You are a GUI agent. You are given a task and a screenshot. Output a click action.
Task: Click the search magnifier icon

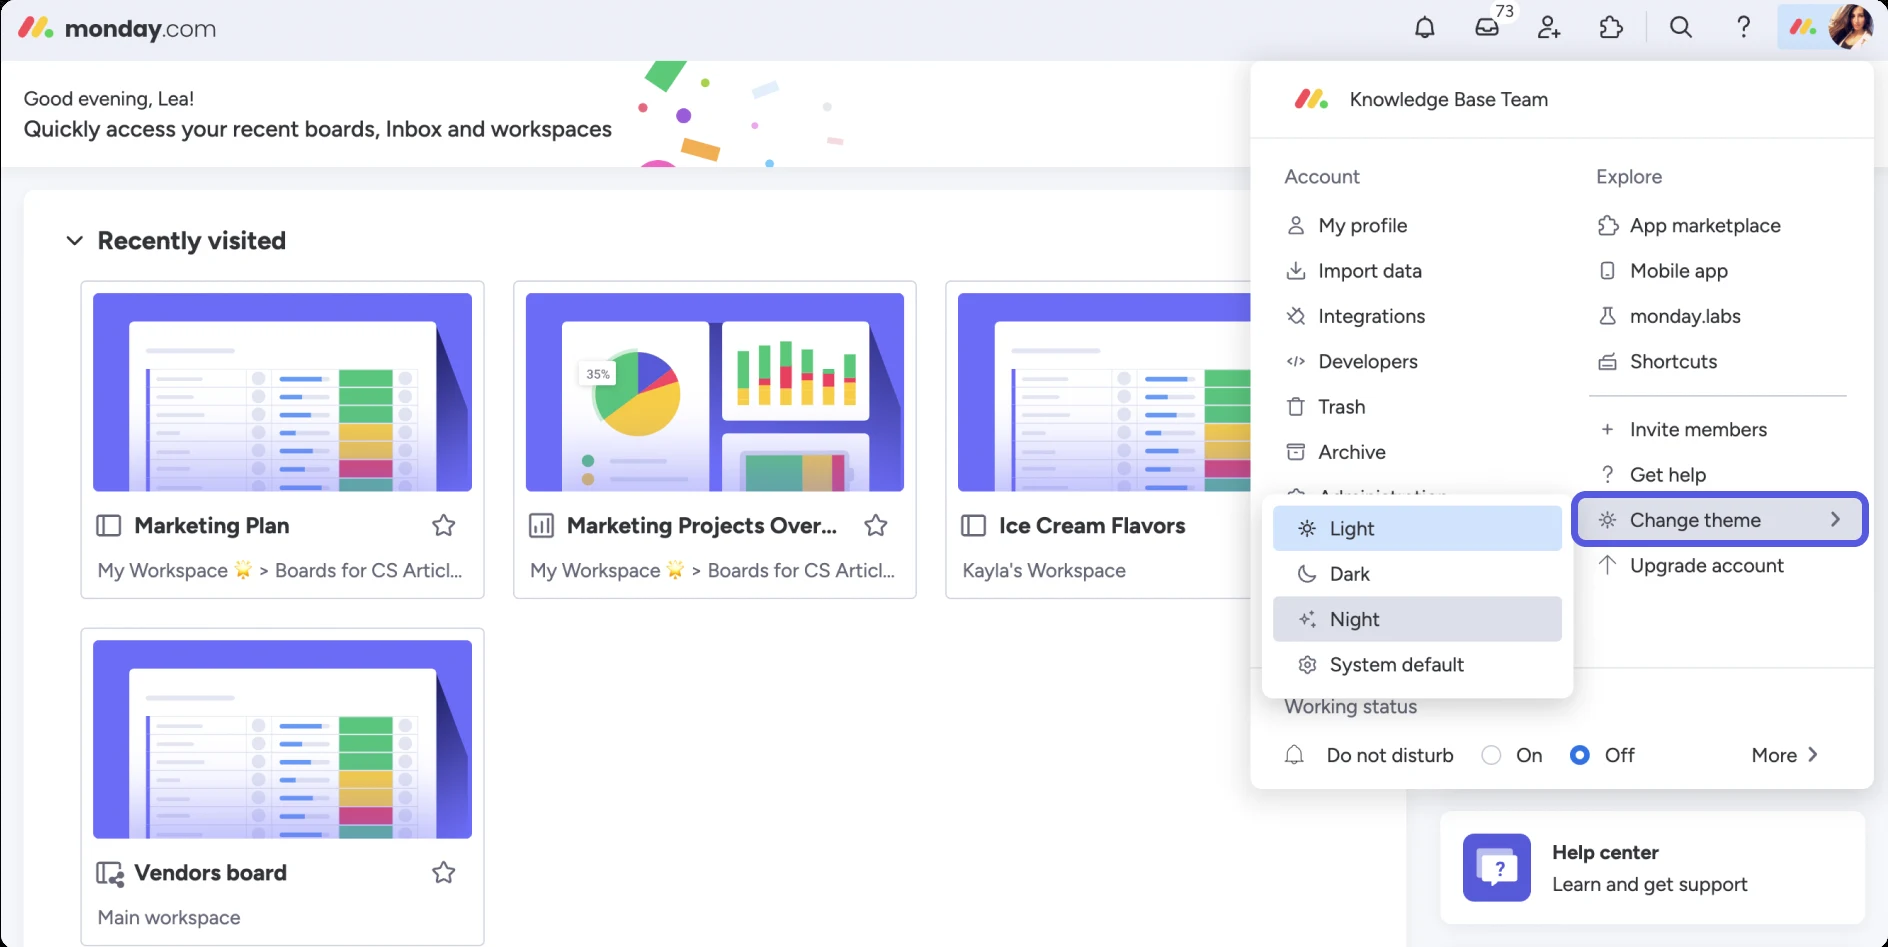(1681, 27)
